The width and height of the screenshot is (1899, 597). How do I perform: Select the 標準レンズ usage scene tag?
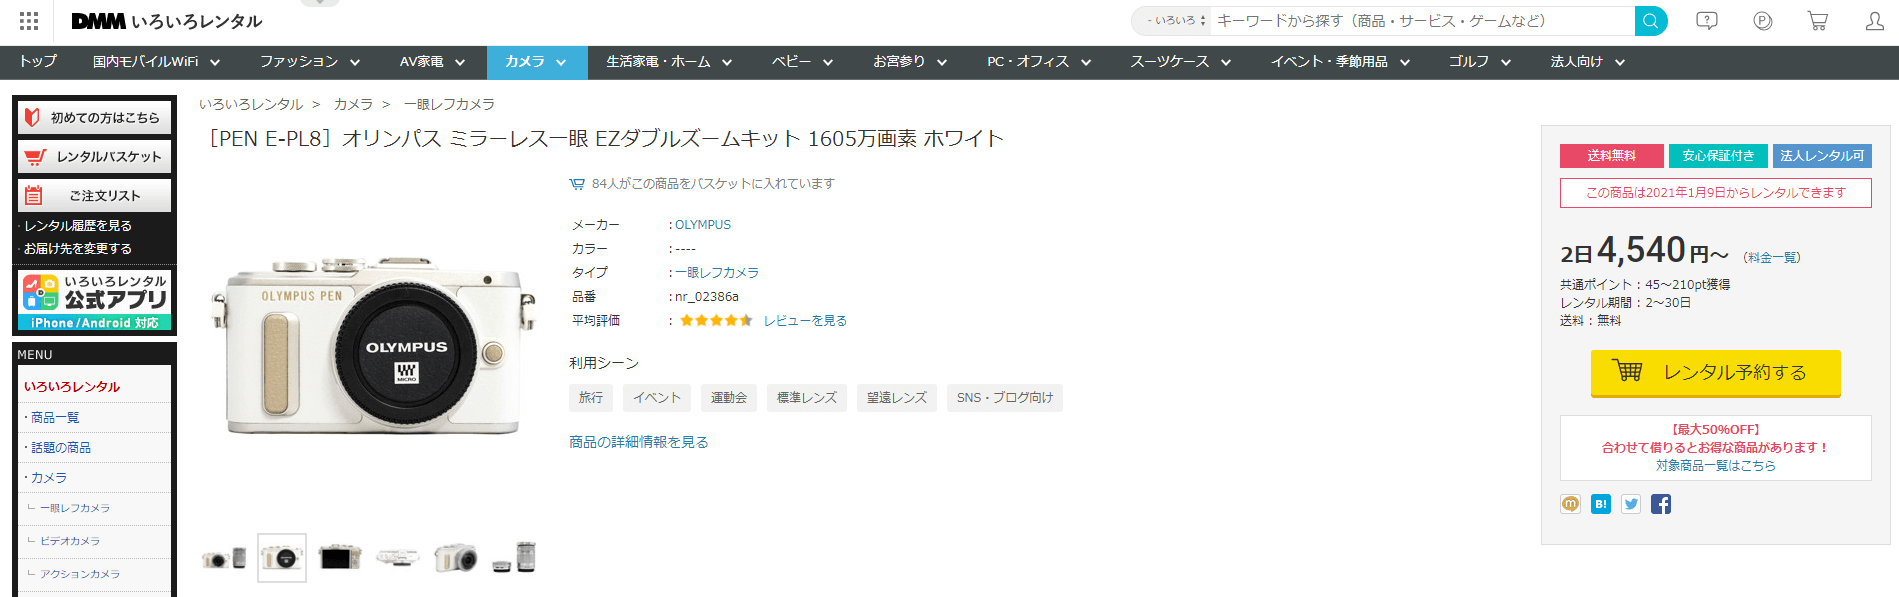(x=807, y=398)
